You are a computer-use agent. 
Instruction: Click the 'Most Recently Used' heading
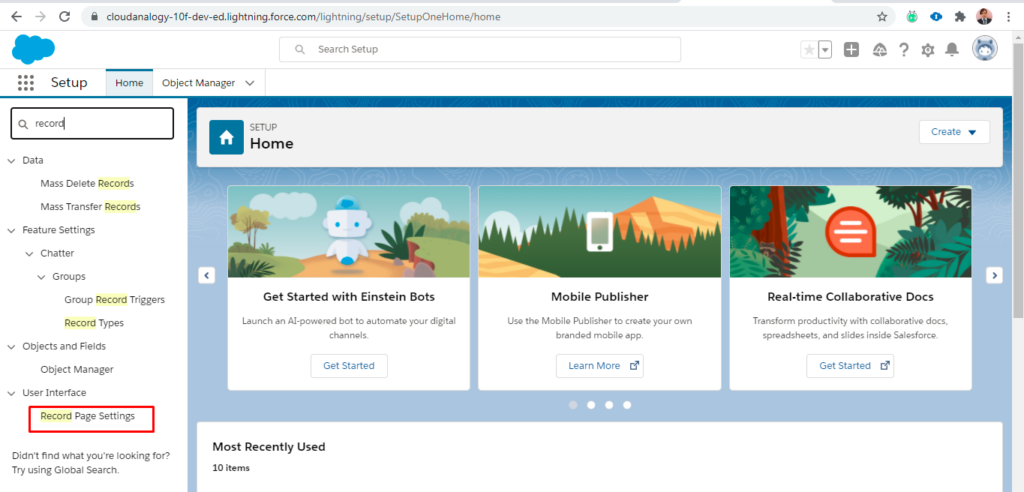pos(268,447)
